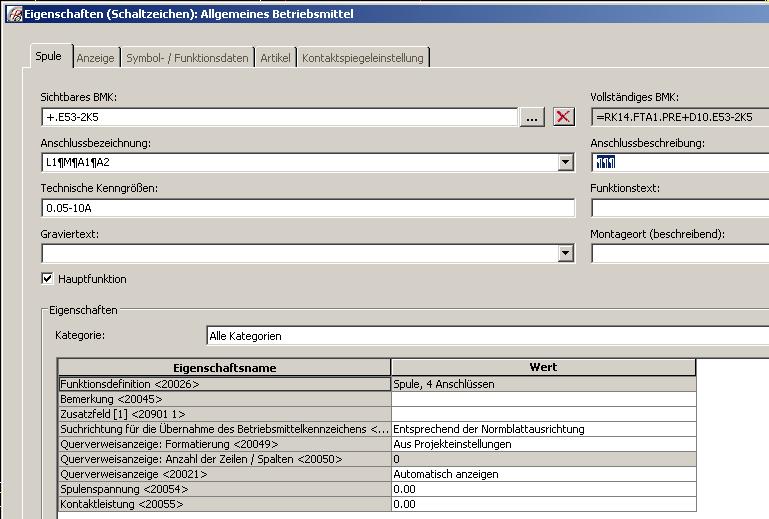Click the Wert column header
This screenshot has height=519, width=769.
click(543, 367)
